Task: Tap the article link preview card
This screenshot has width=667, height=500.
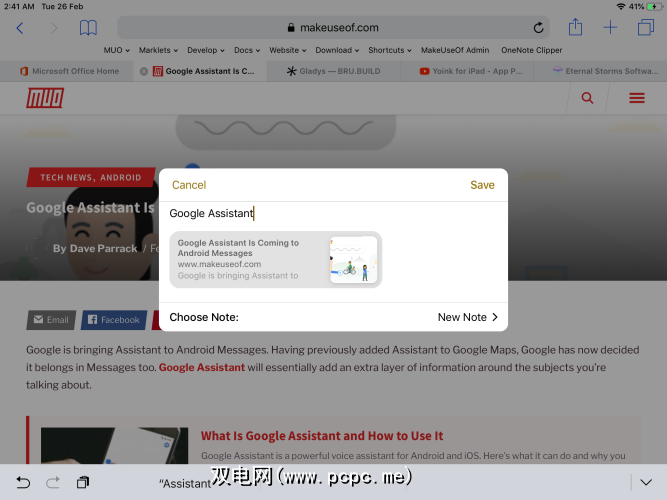Action: (x=276, y=260)
